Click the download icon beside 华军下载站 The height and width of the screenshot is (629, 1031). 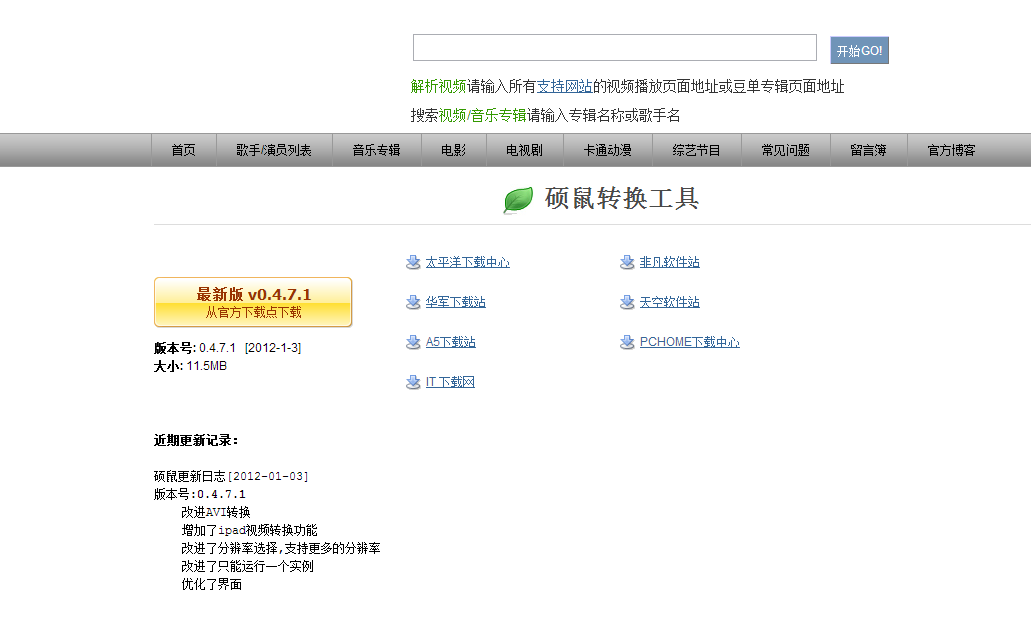pyautogui.click(x=412, y=301)
